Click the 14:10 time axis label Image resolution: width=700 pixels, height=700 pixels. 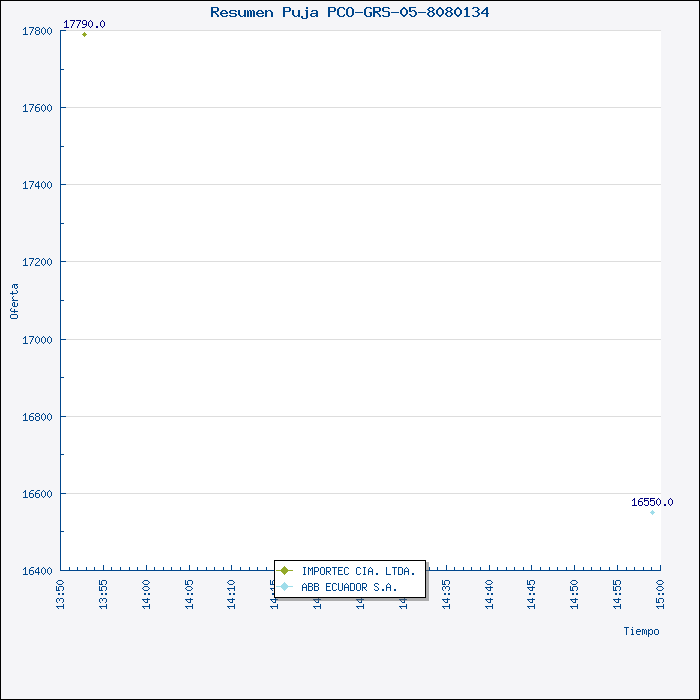click(232, 592)
